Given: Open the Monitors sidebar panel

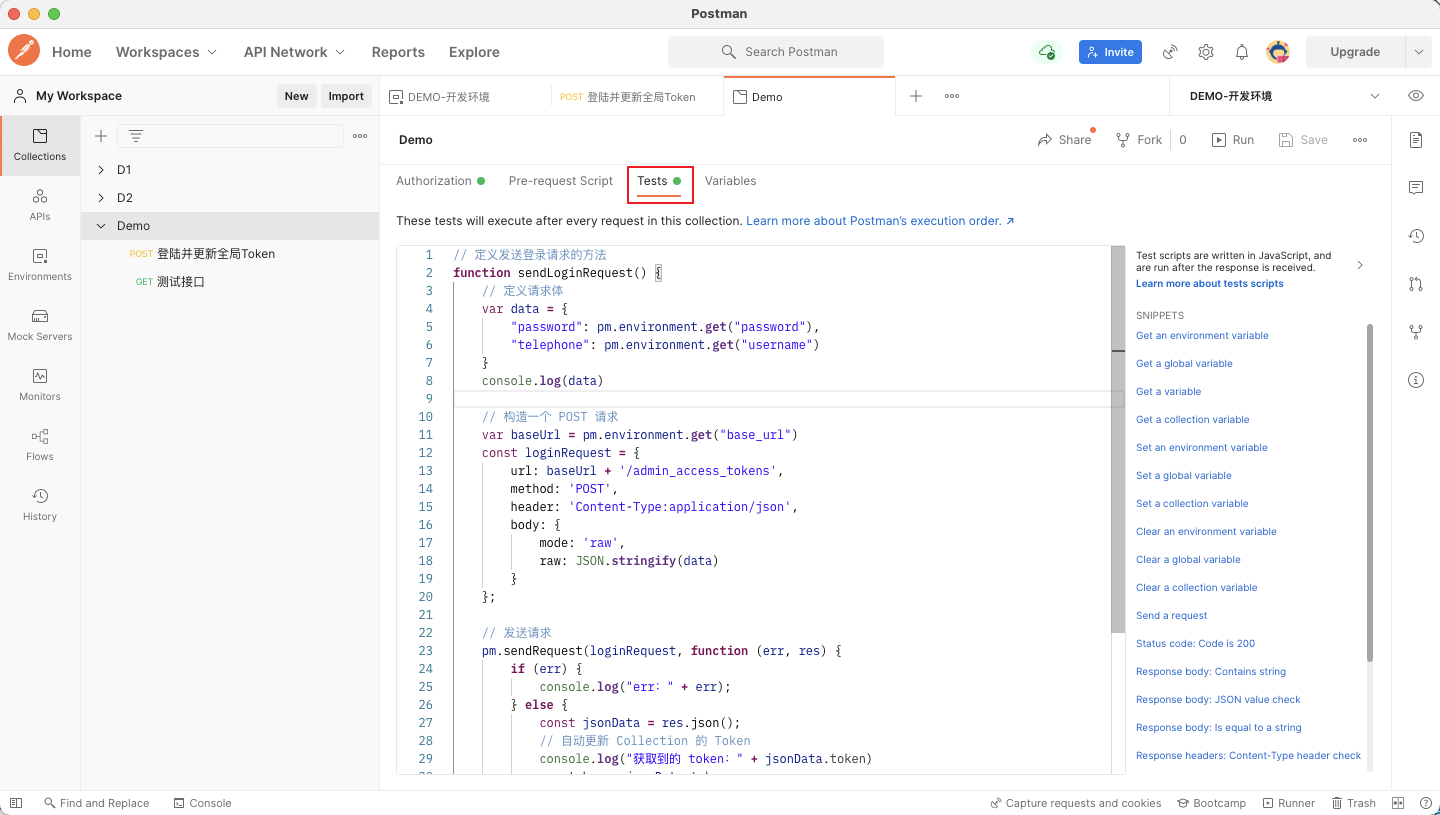Looking at the screenshot, I should pyautogui.click(x=40, y=385).
